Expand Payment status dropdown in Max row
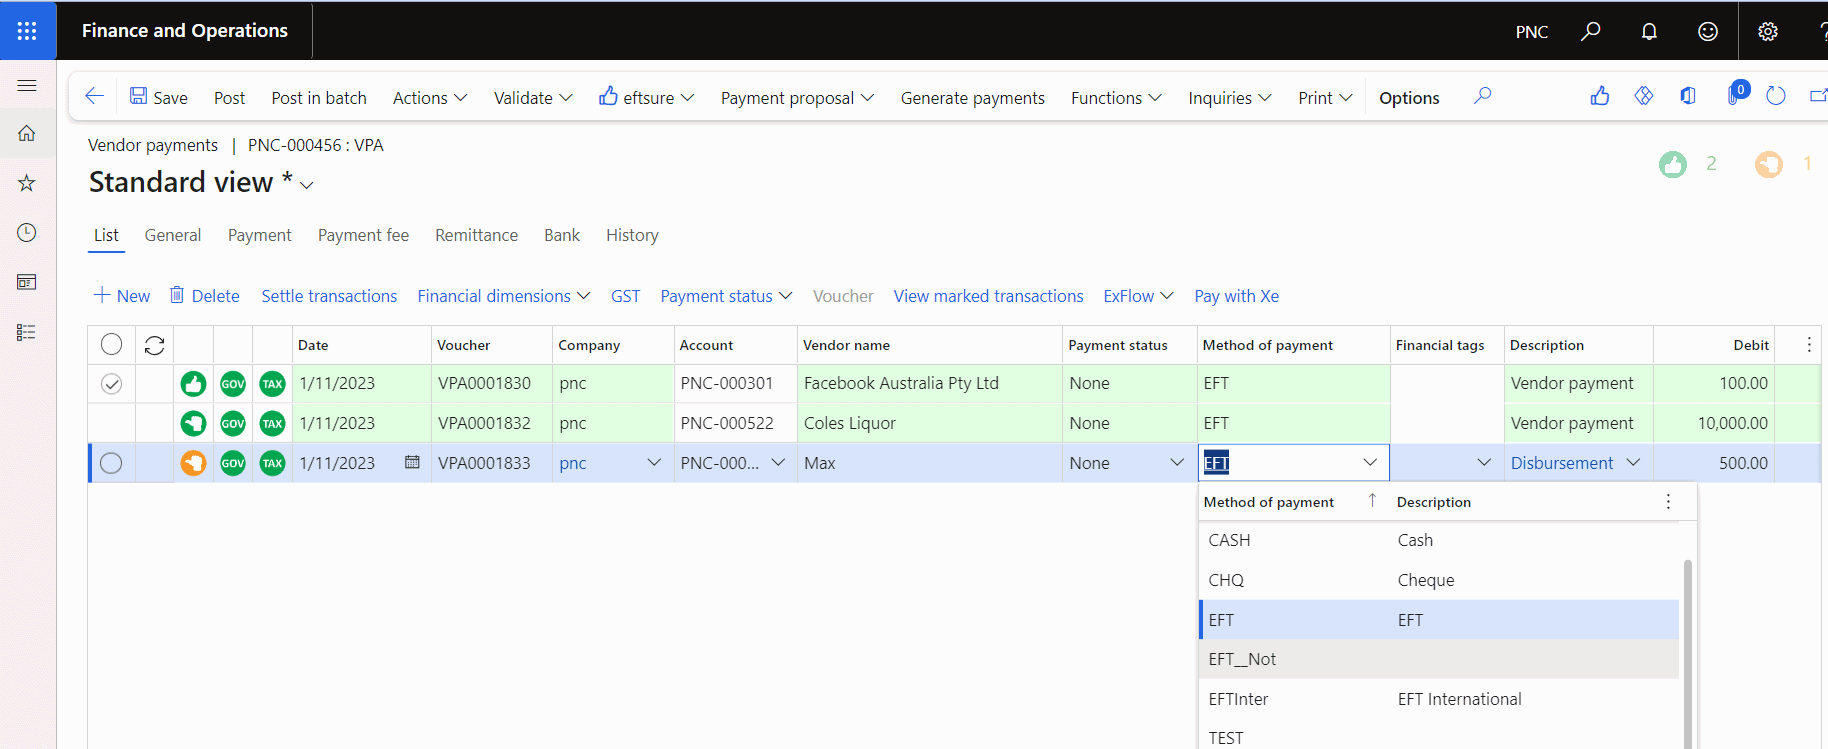This screenshot has width=1828, height=749. [1177, 462]
